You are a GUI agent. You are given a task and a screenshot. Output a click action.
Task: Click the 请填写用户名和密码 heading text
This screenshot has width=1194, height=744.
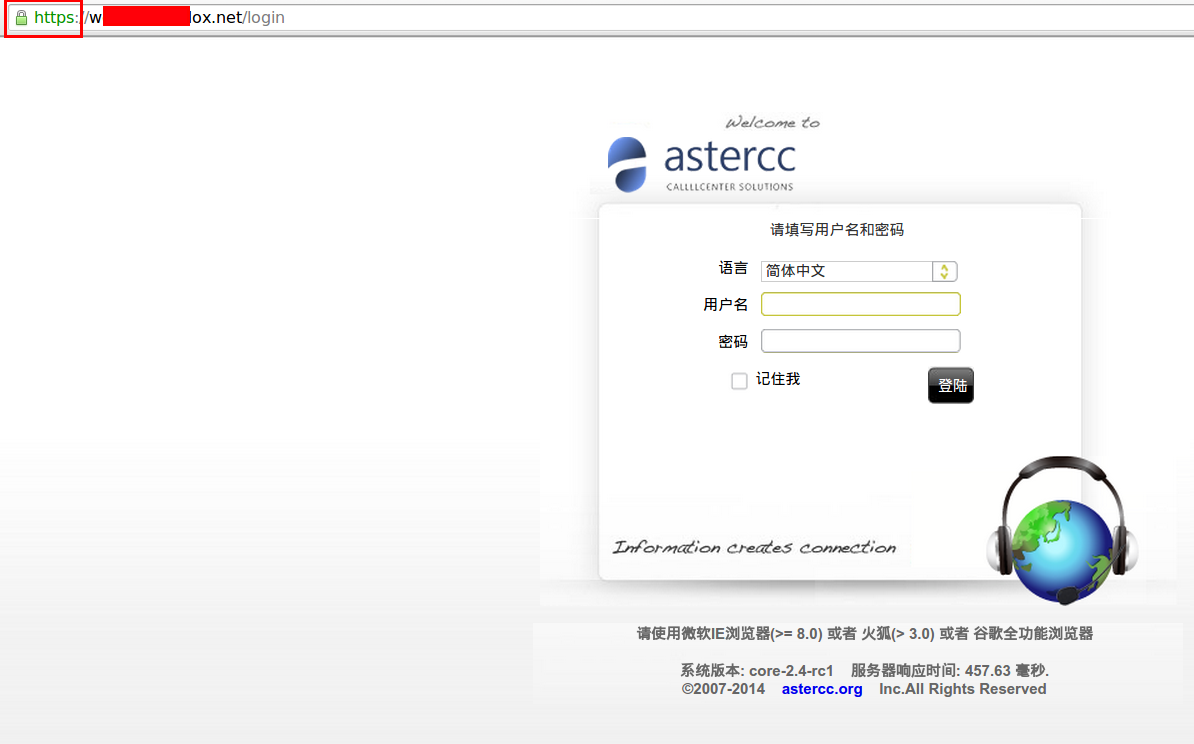(837, 230)
